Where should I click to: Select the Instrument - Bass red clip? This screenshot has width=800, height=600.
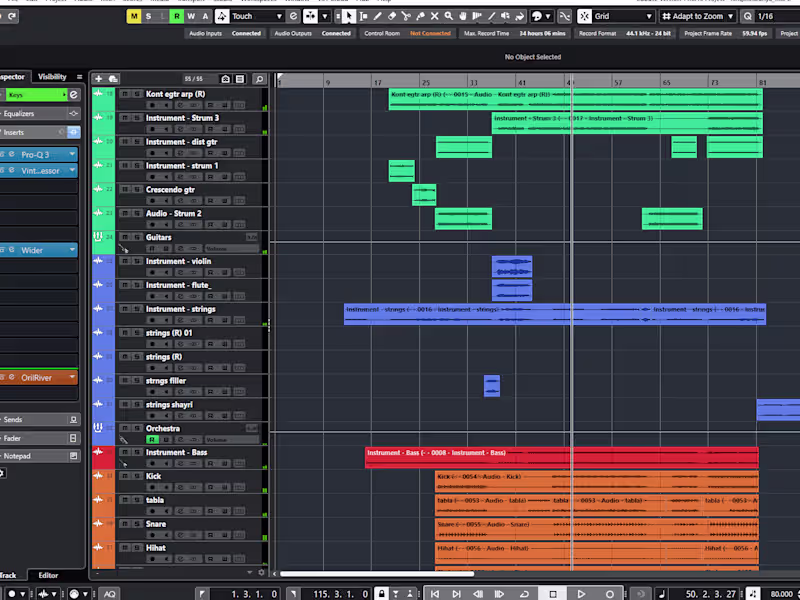click(562, 457)
